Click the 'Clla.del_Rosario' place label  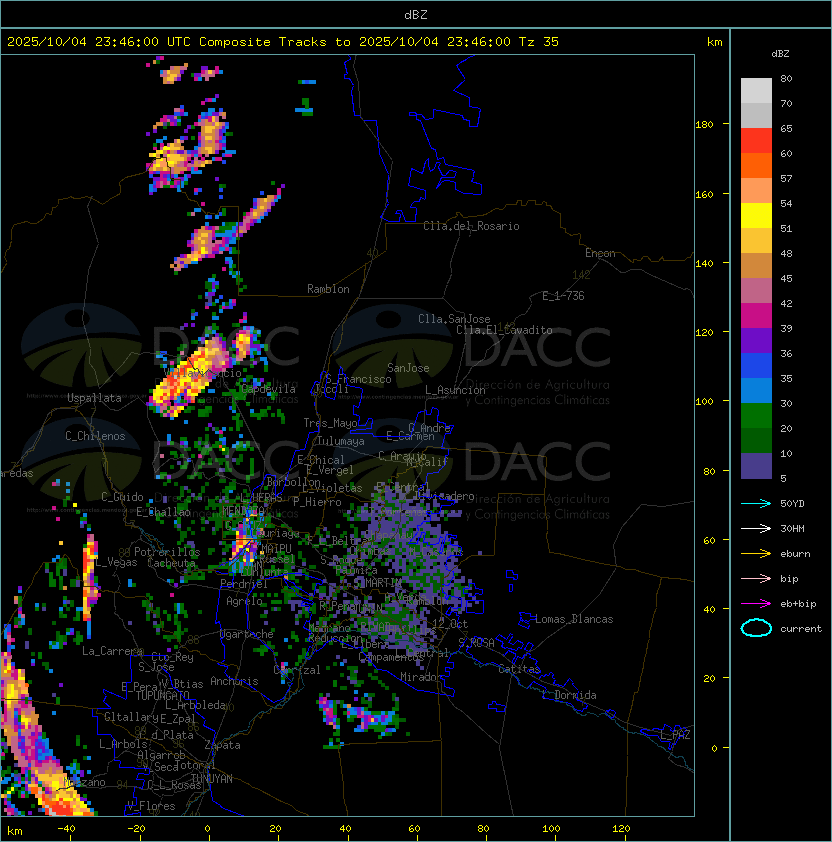[x=471, y=226]
